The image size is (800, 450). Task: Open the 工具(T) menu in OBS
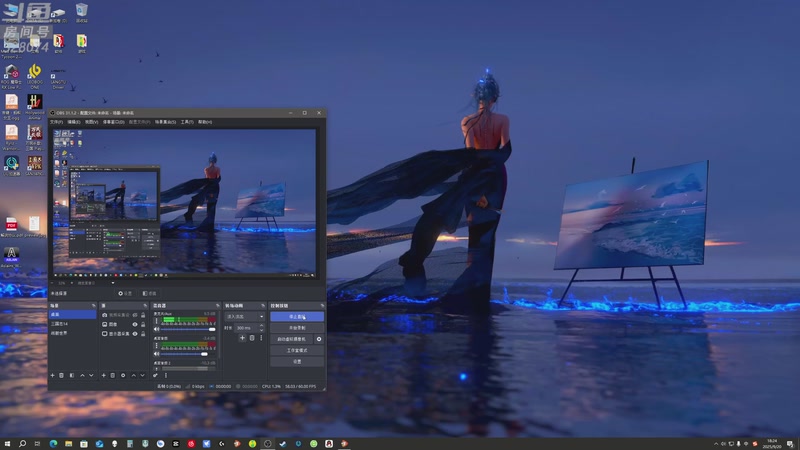tap(187, 122)
